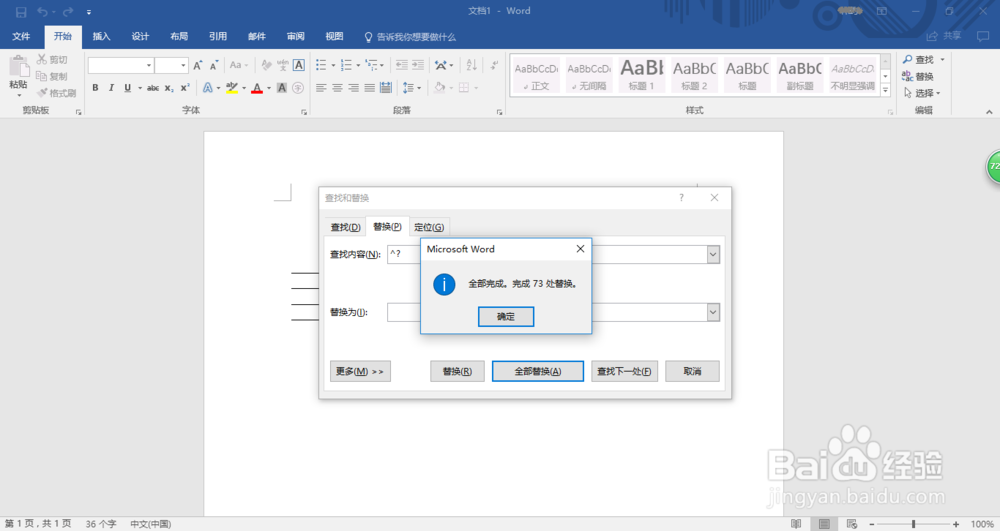
Task: Select the Format Painter tool
Action: pyautogui.click(x=56, y=93)
